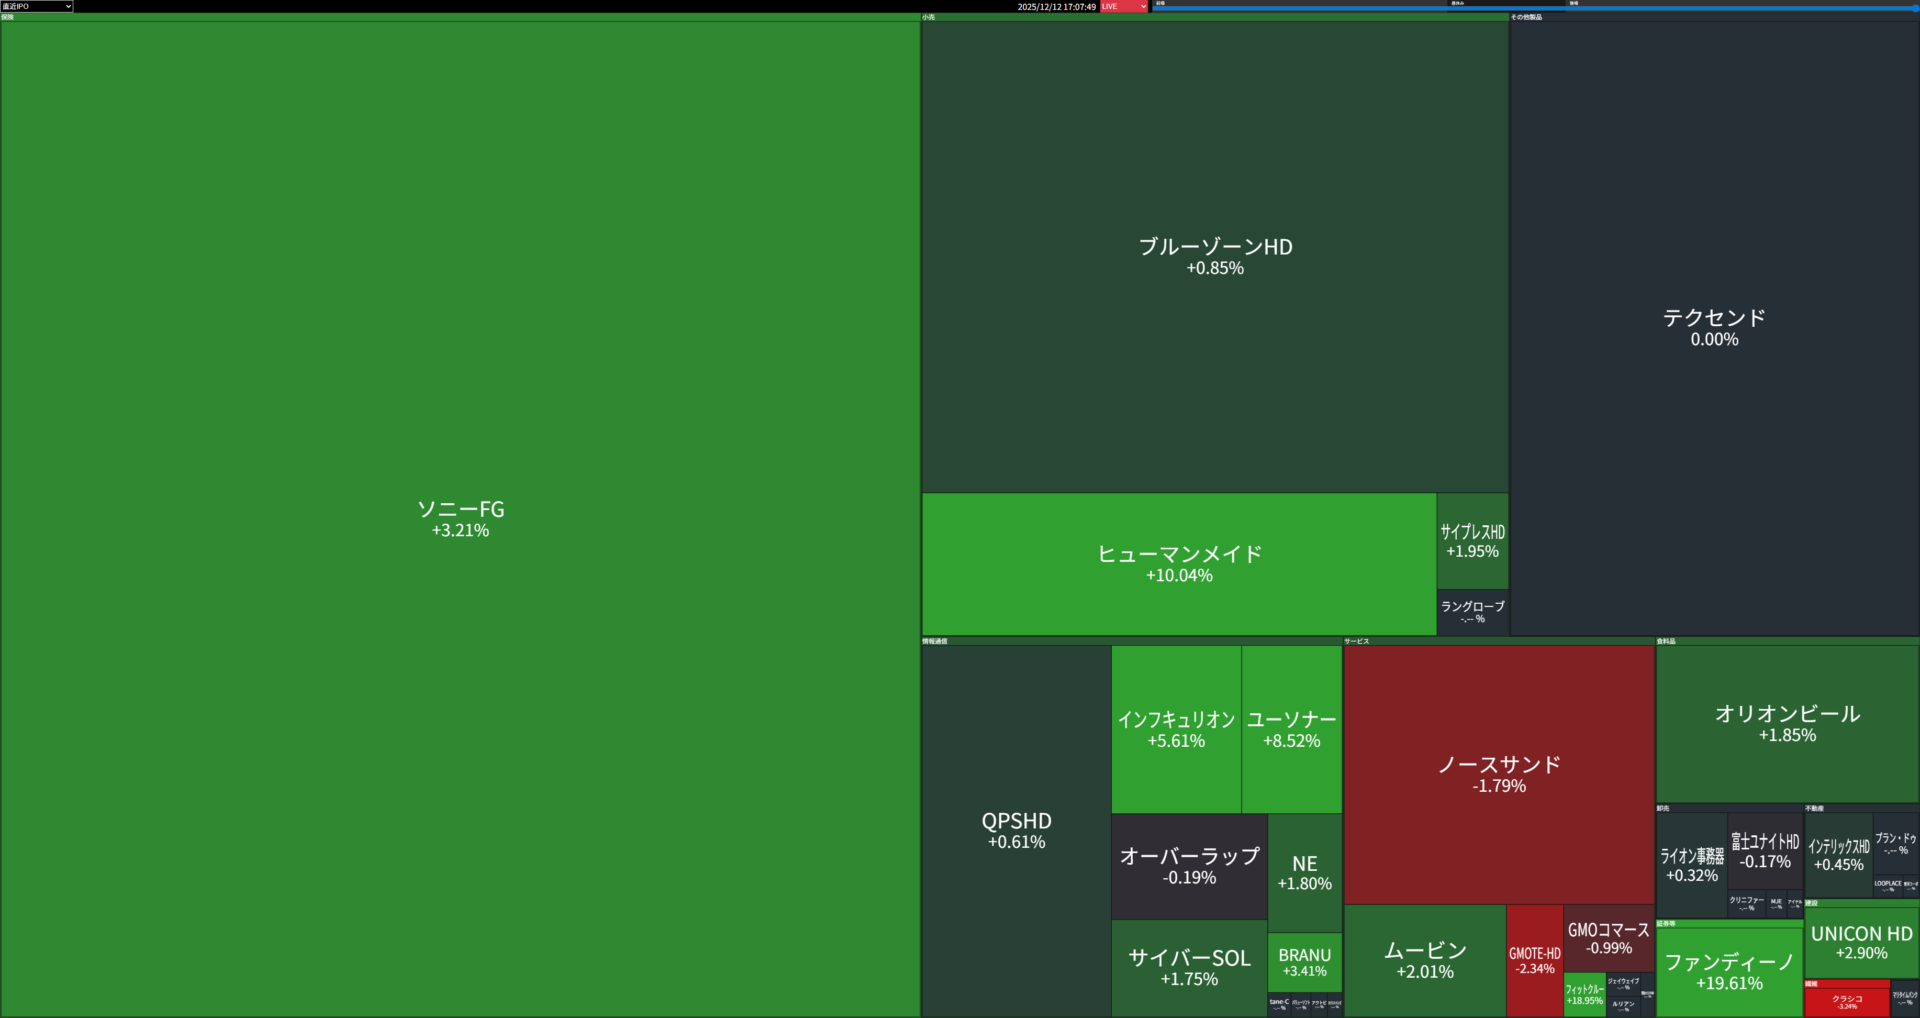Click the 情報通信 sector header label

pyautogui.click(x=934, y=641)
